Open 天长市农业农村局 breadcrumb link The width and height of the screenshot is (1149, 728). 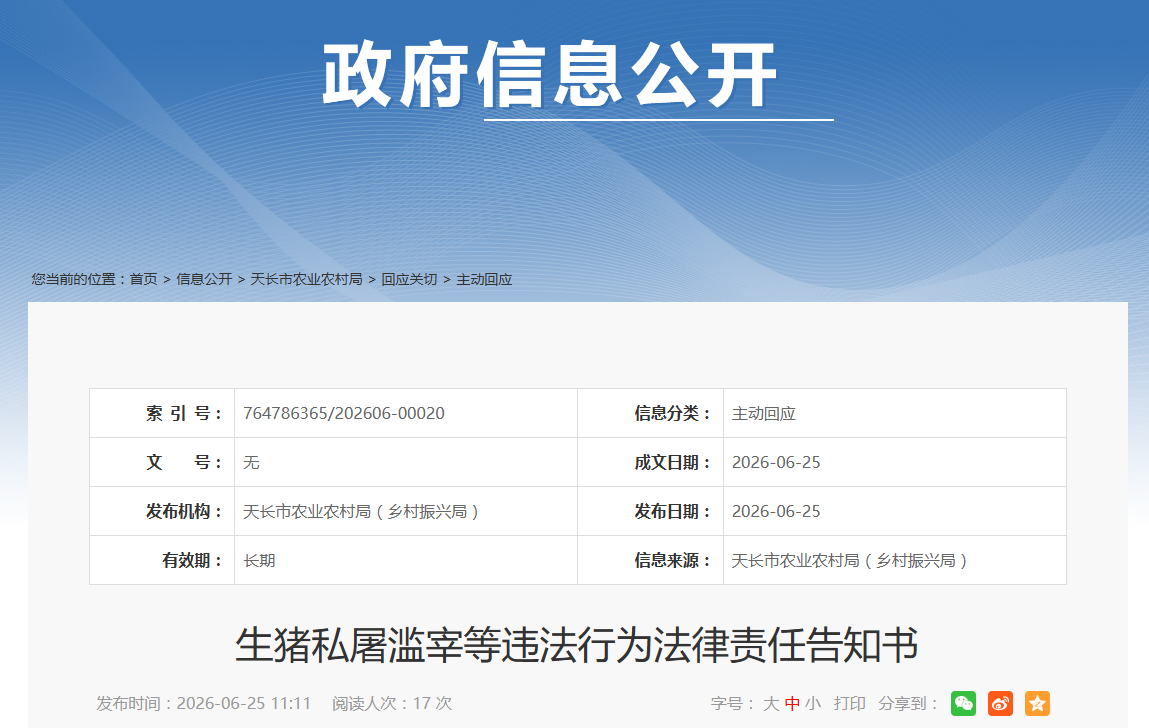(x=306, y=279)
